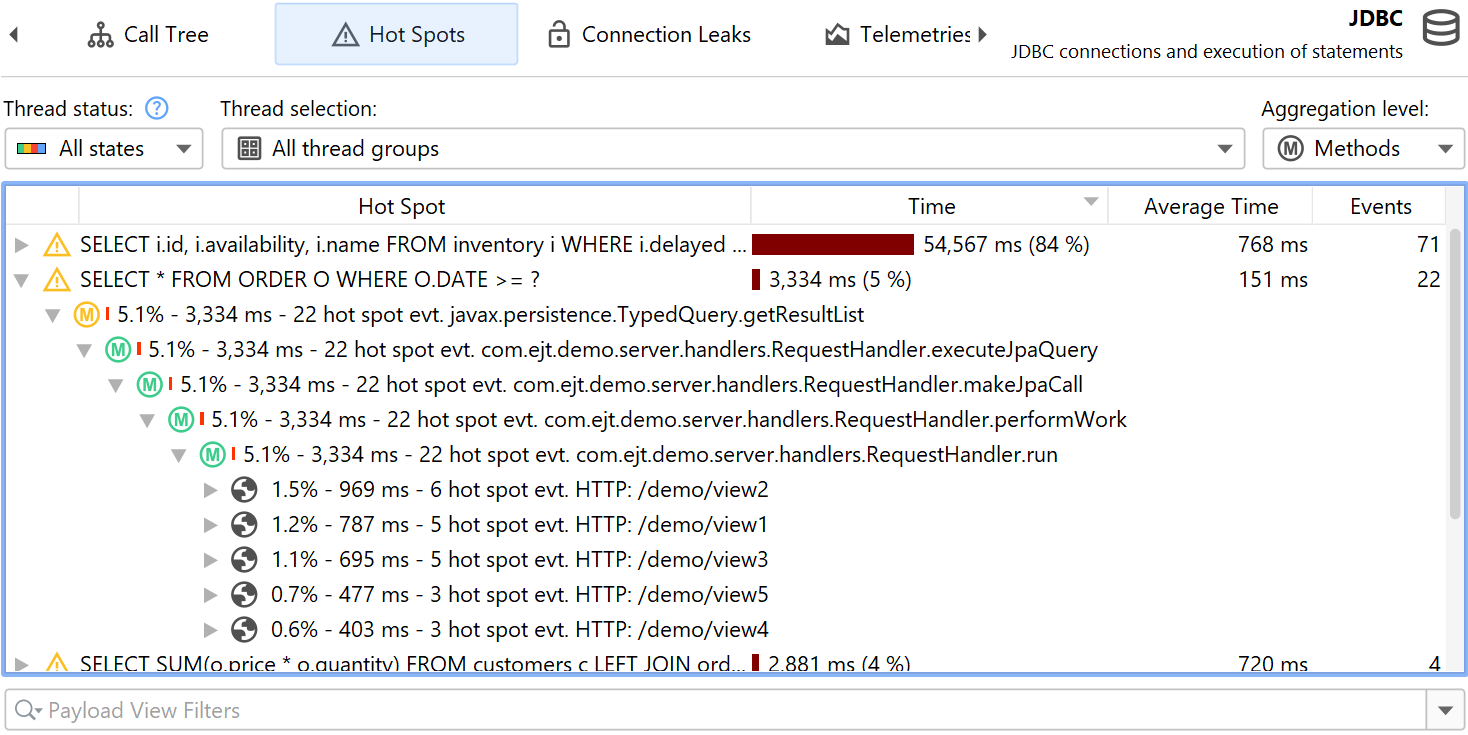Click the globe icon for /demo/view2
The height and width of the screenshot is (735, 1468).
click(x=244, y=489)
